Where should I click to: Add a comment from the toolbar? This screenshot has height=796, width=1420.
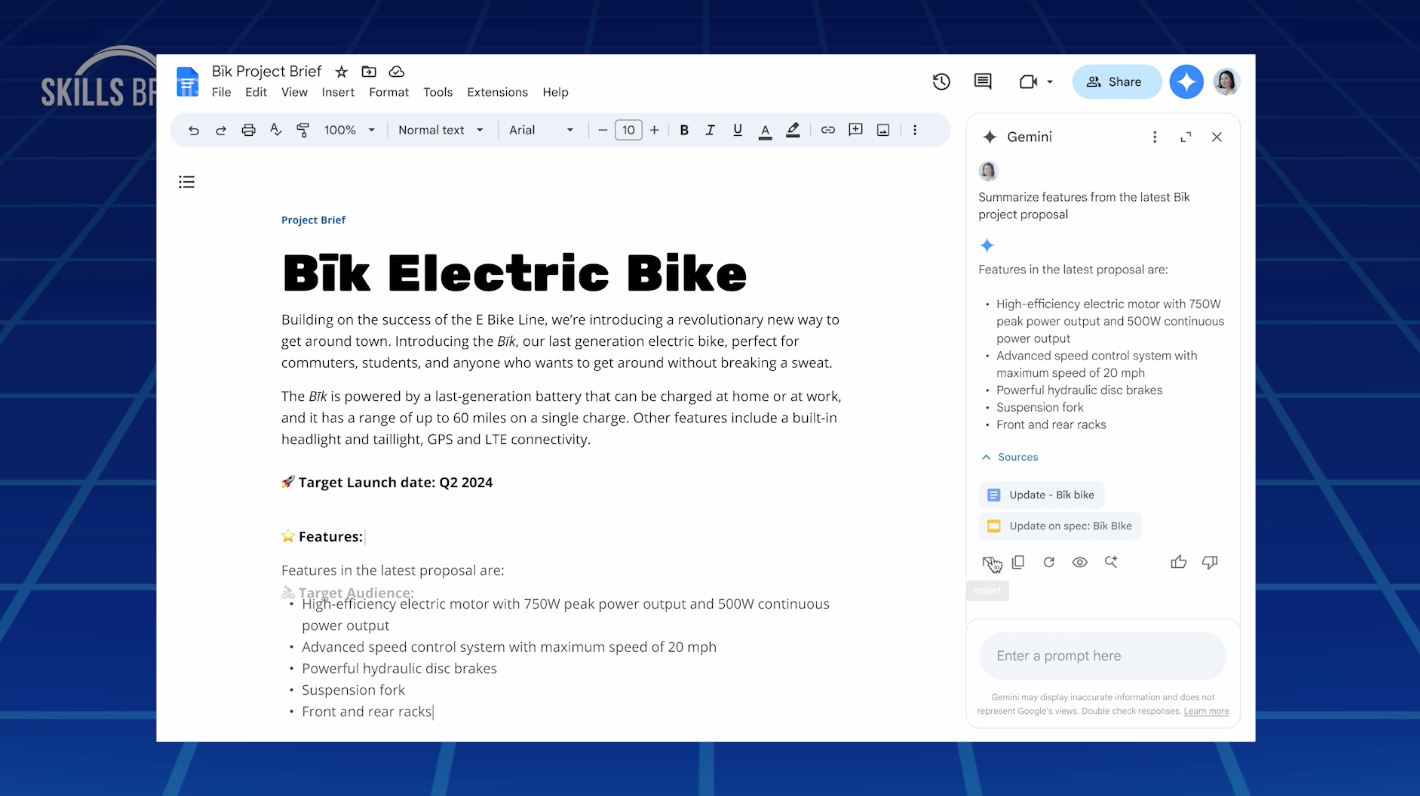856,130
